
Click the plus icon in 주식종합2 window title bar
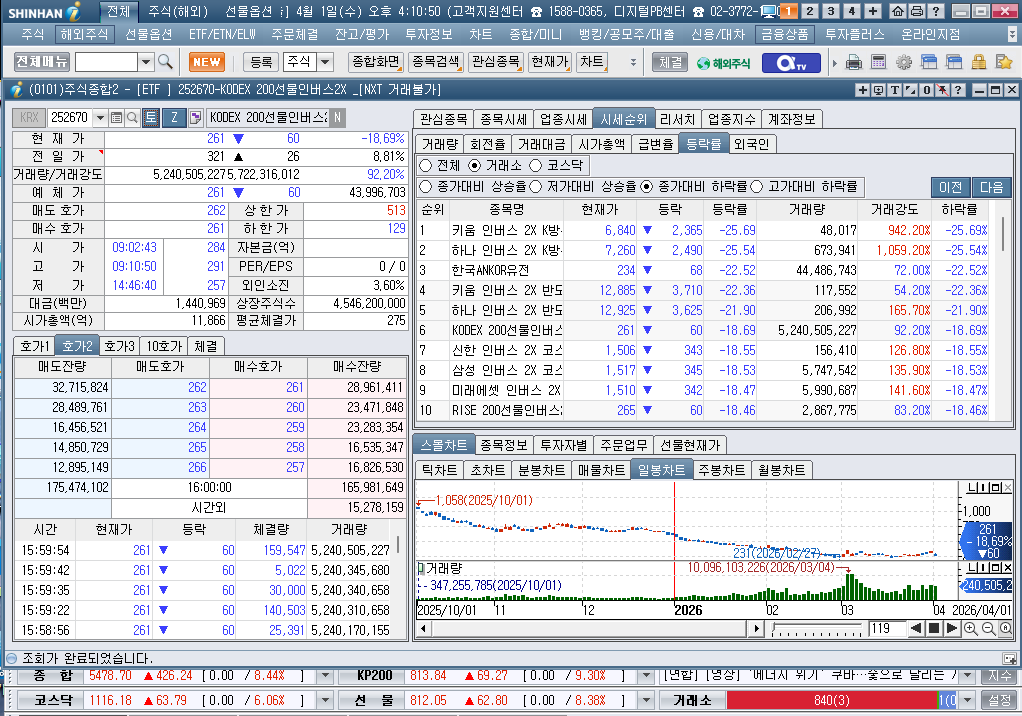[863, 90]
